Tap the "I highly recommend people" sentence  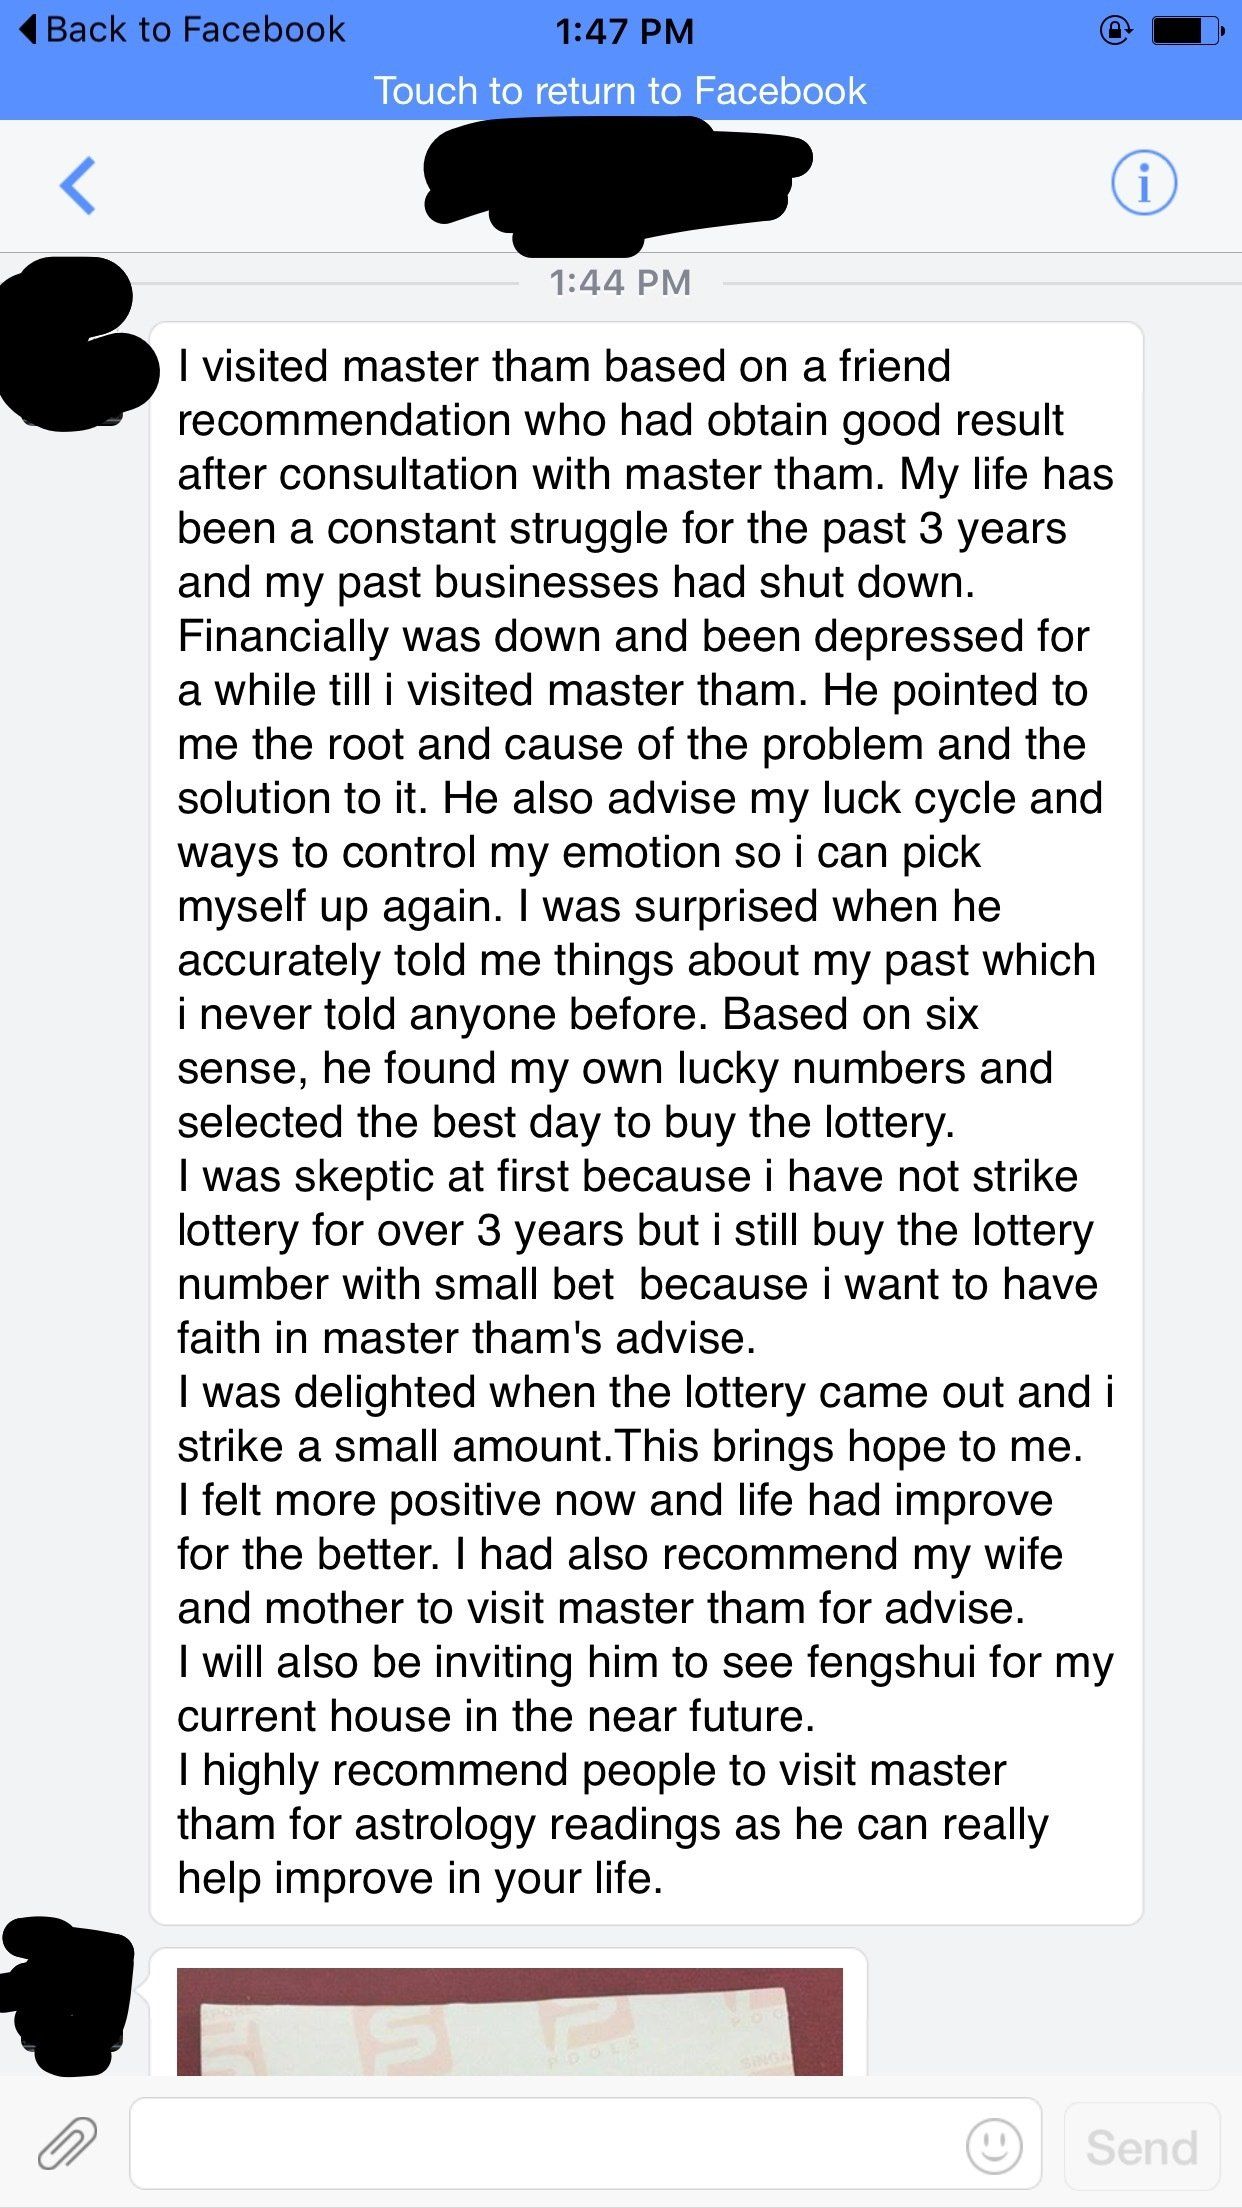[x=592, y=1770]
